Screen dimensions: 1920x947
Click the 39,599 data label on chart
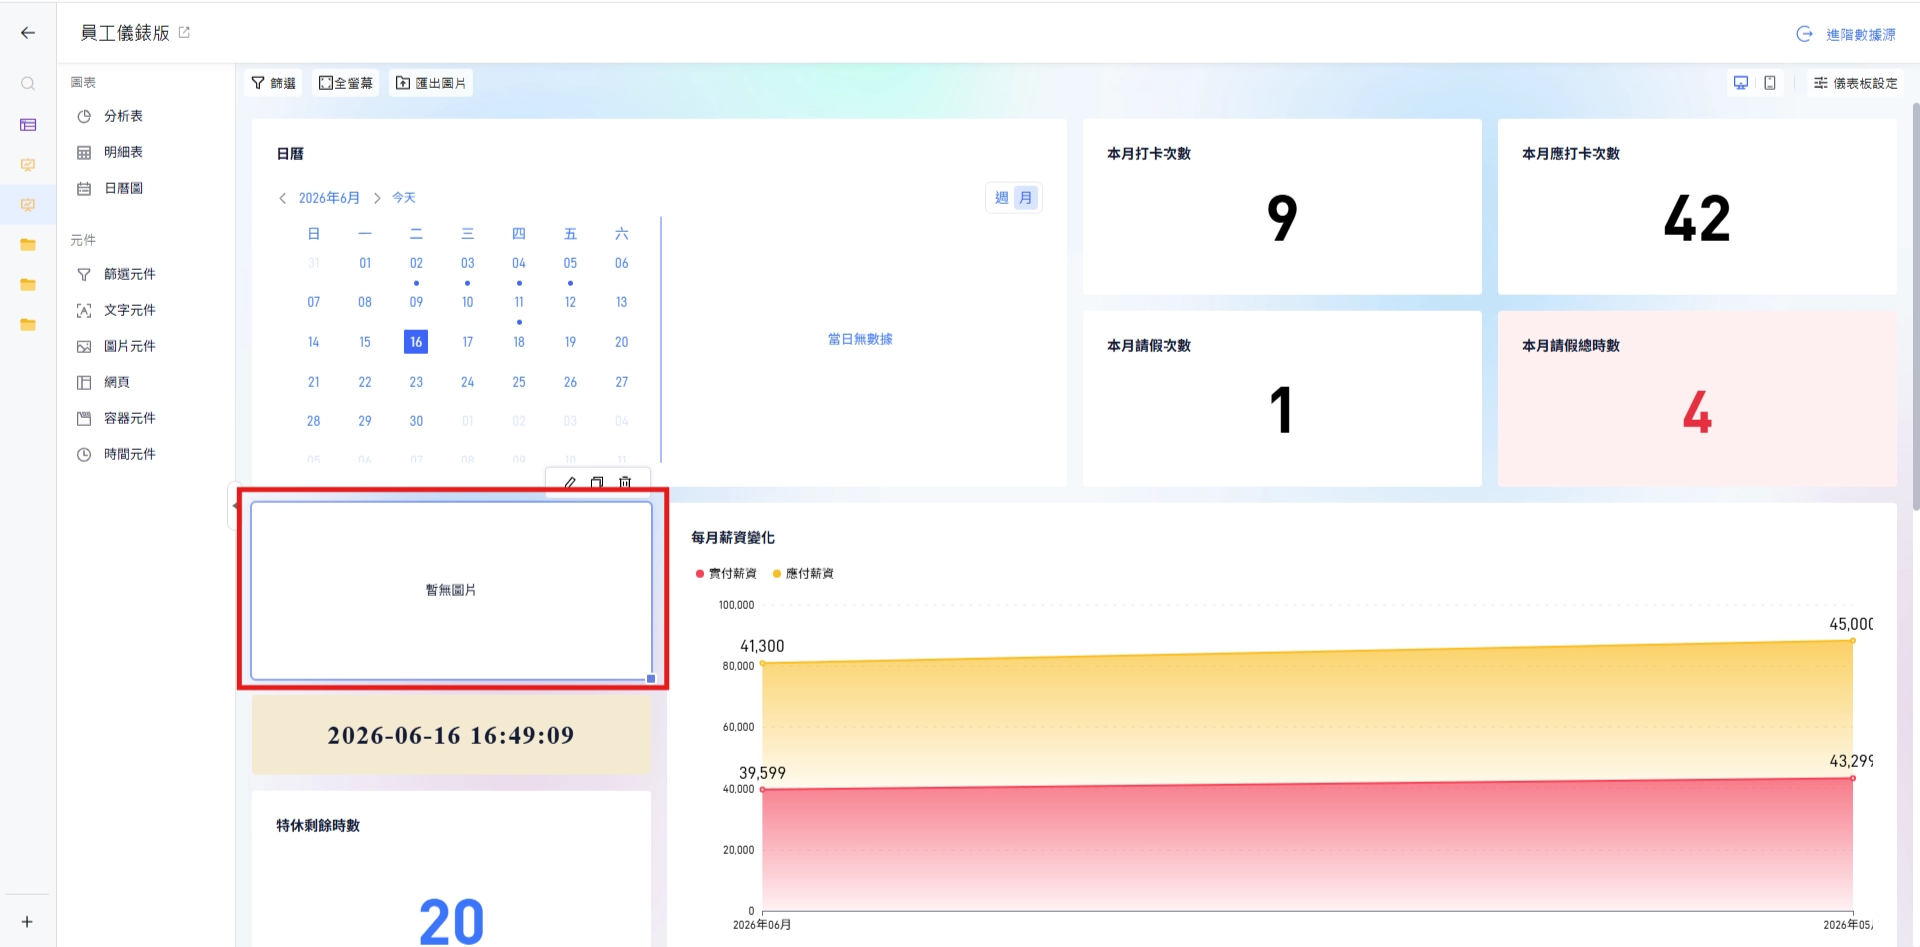[762, 773]
